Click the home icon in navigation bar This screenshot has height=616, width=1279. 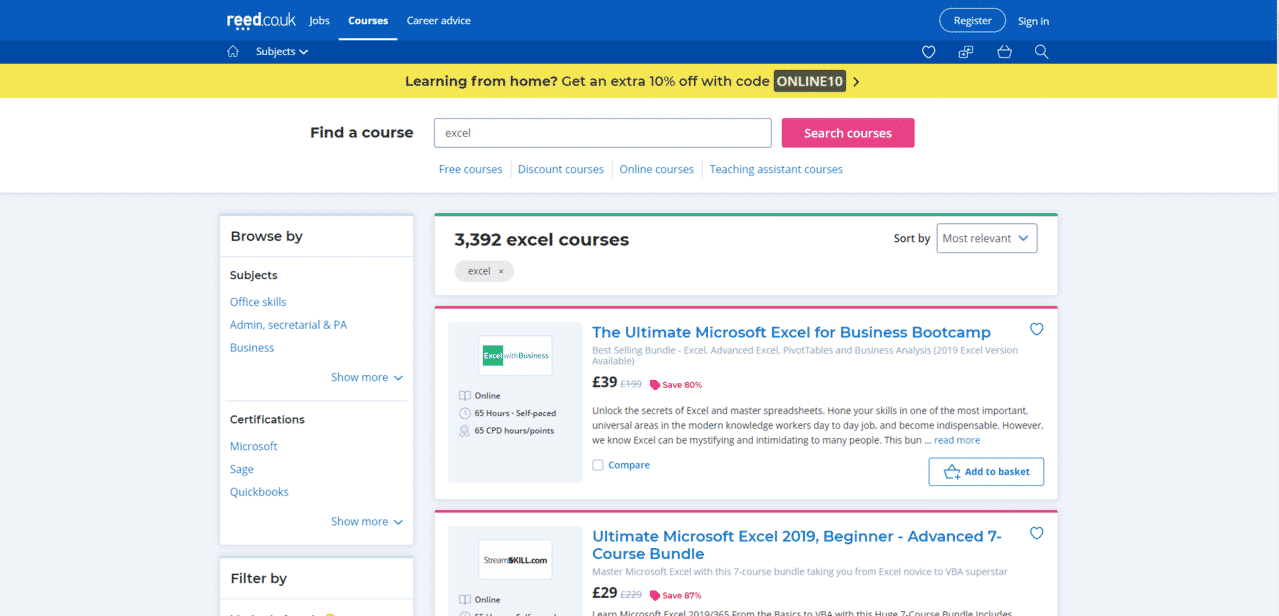coord(233,52)
